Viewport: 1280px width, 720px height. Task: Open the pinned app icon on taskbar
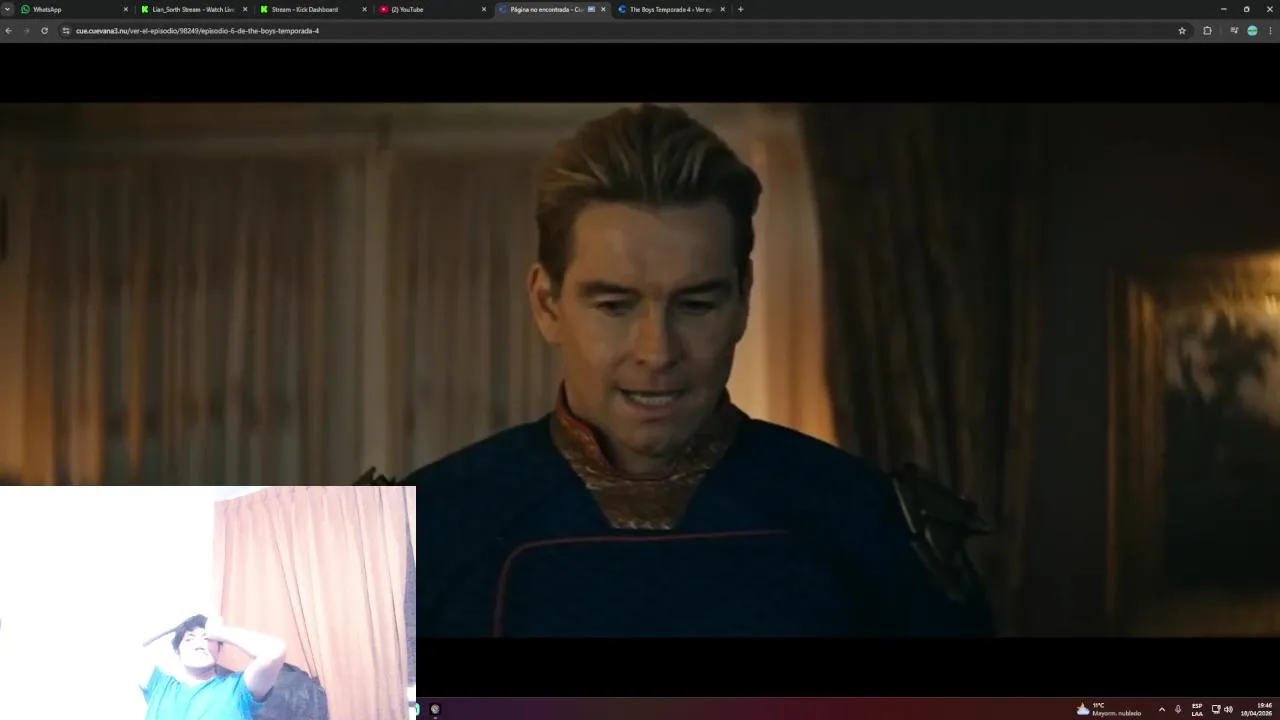tap(435, 709)
